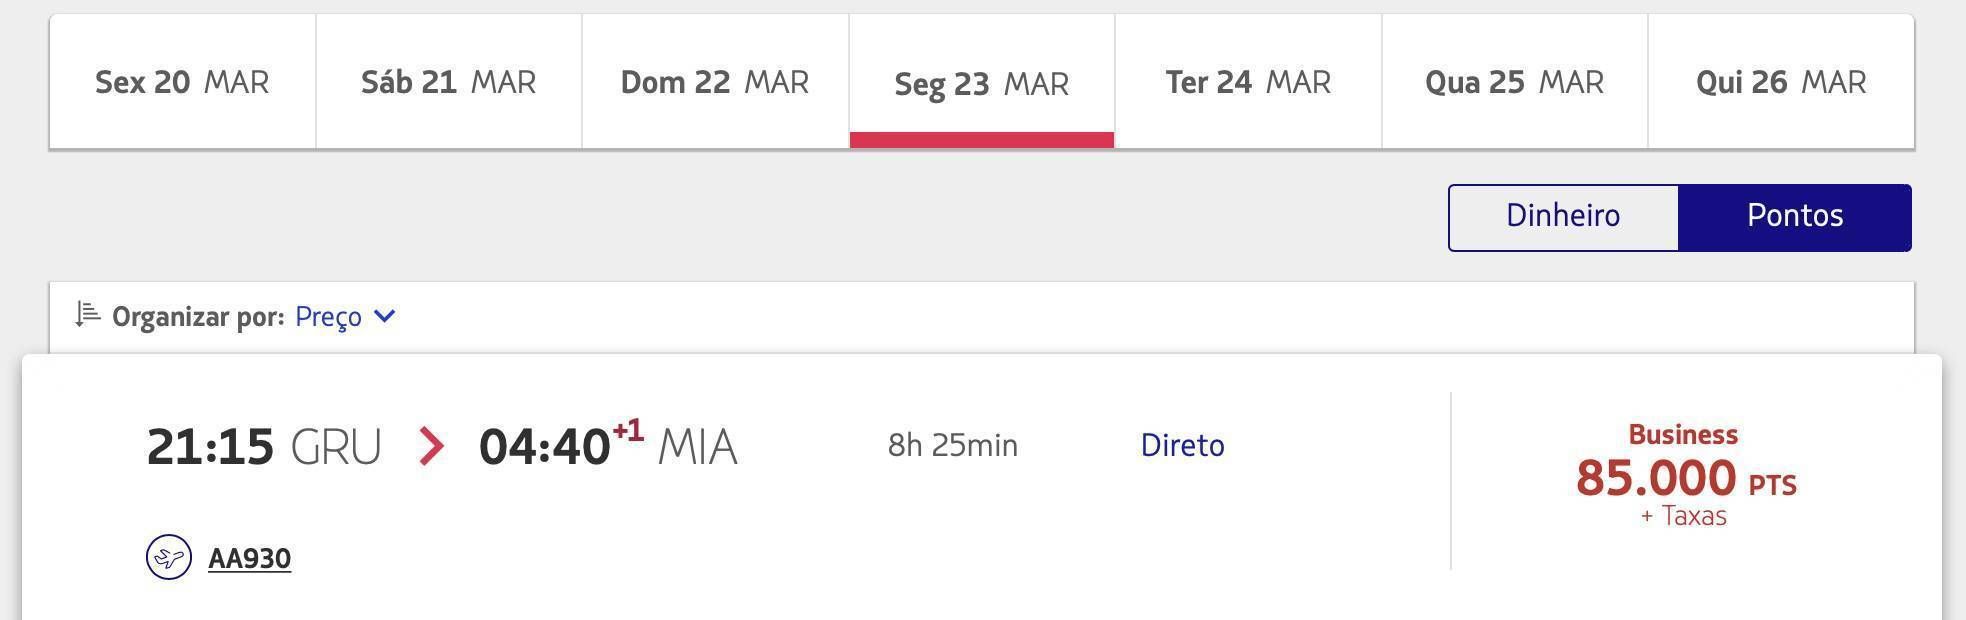Switch price display to Dinheiro
Viewport: 1966px width, 620px height.
pos(1563,217)
